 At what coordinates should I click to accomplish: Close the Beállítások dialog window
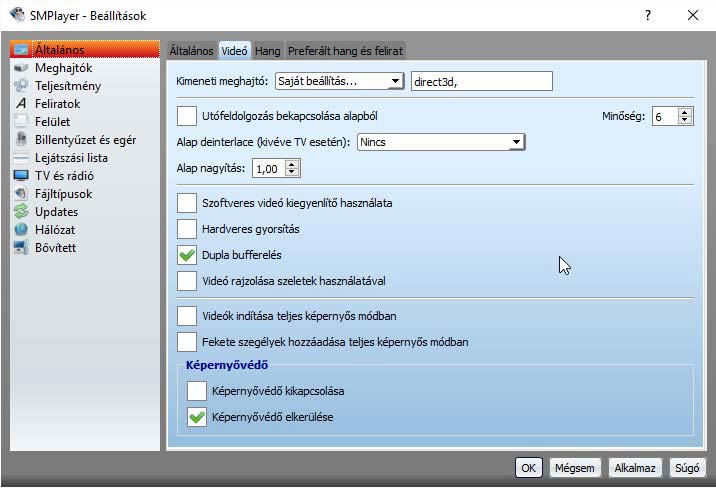[693, 16]
